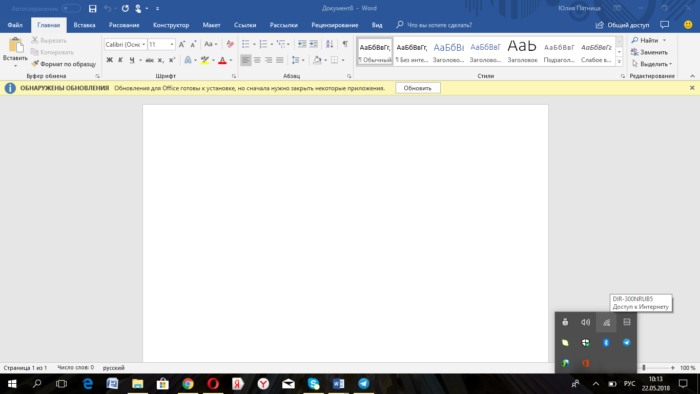
Task: Open borders dropdown arrow
Action: pos(343,60)
